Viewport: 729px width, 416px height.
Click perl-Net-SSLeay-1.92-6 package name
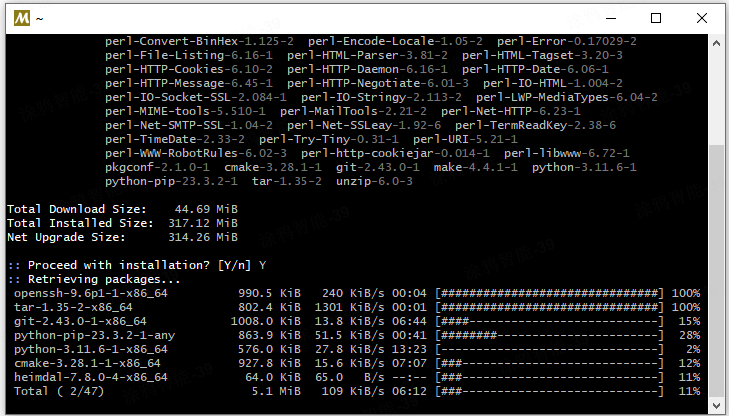click(364, 125)
